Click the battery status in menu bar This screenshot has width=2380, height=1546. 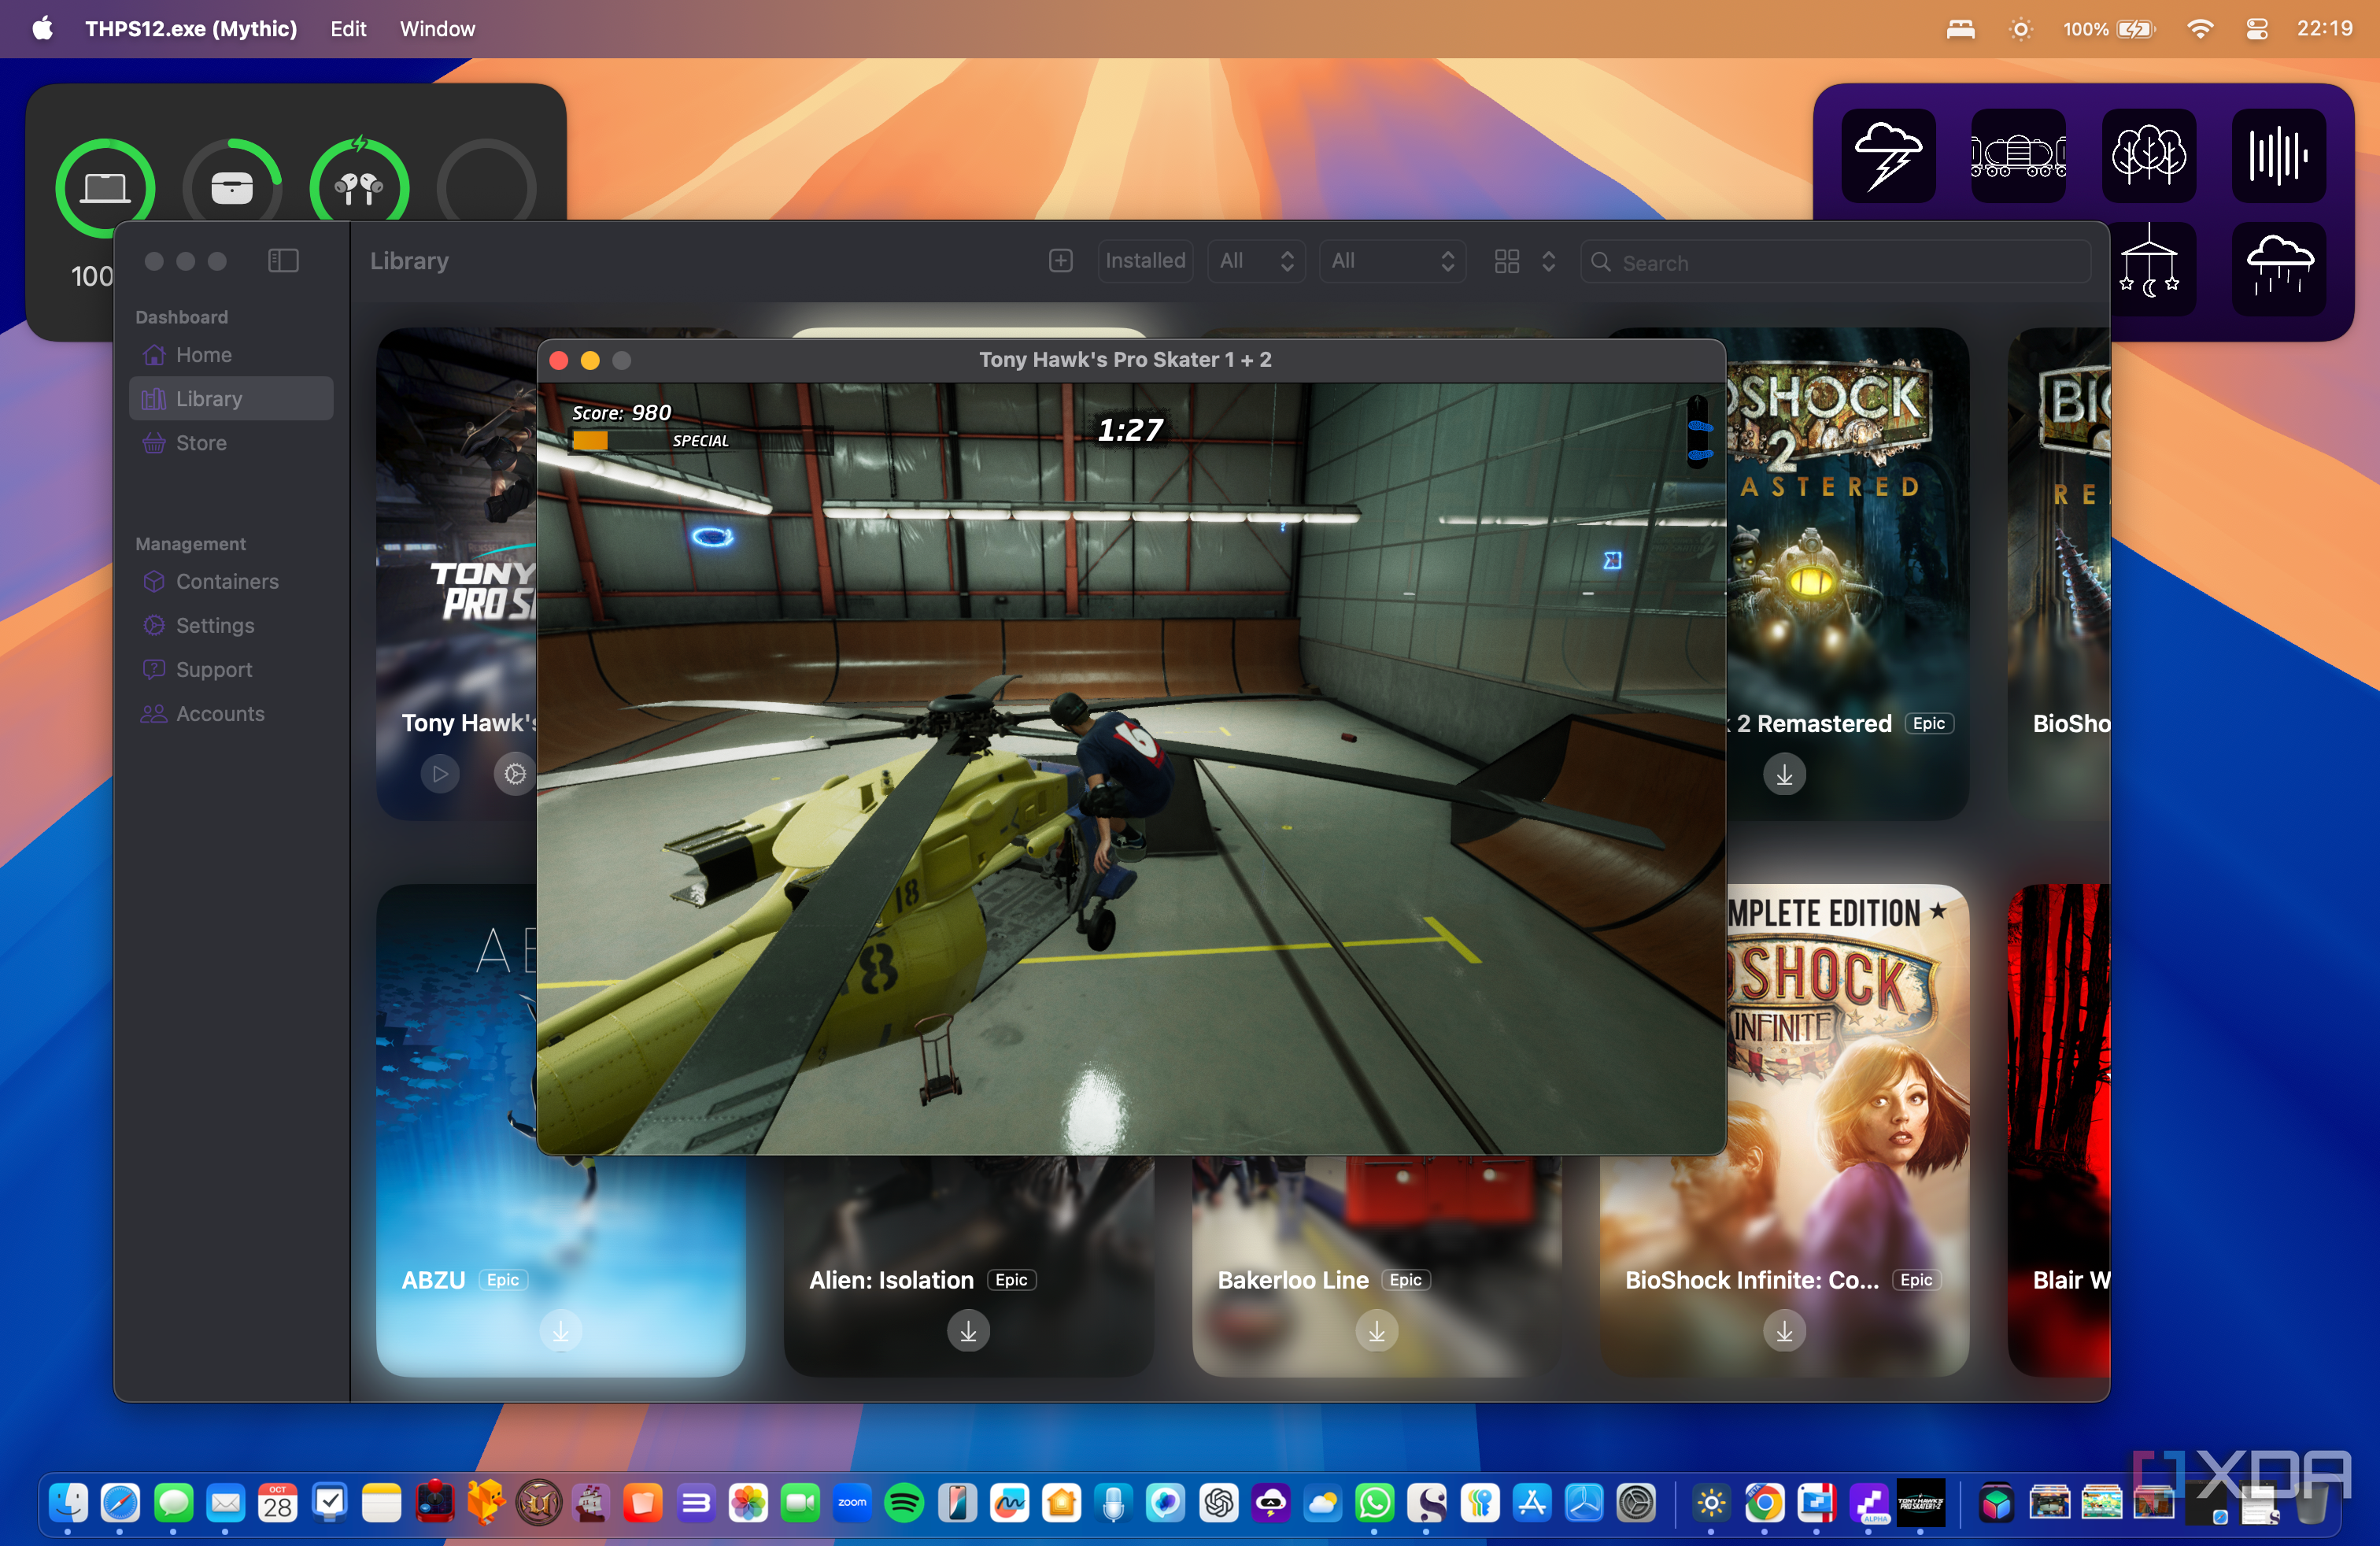[x=2108, y=29]
